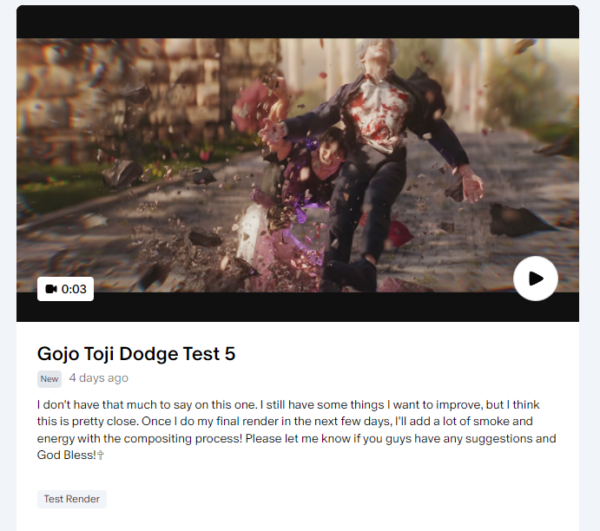Click the "New" badge under the title

(49, 379)
